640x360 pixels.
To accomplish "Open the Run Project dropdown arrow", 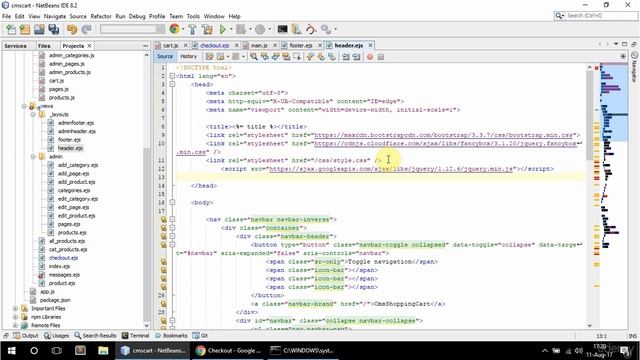I will click(230, 29).
